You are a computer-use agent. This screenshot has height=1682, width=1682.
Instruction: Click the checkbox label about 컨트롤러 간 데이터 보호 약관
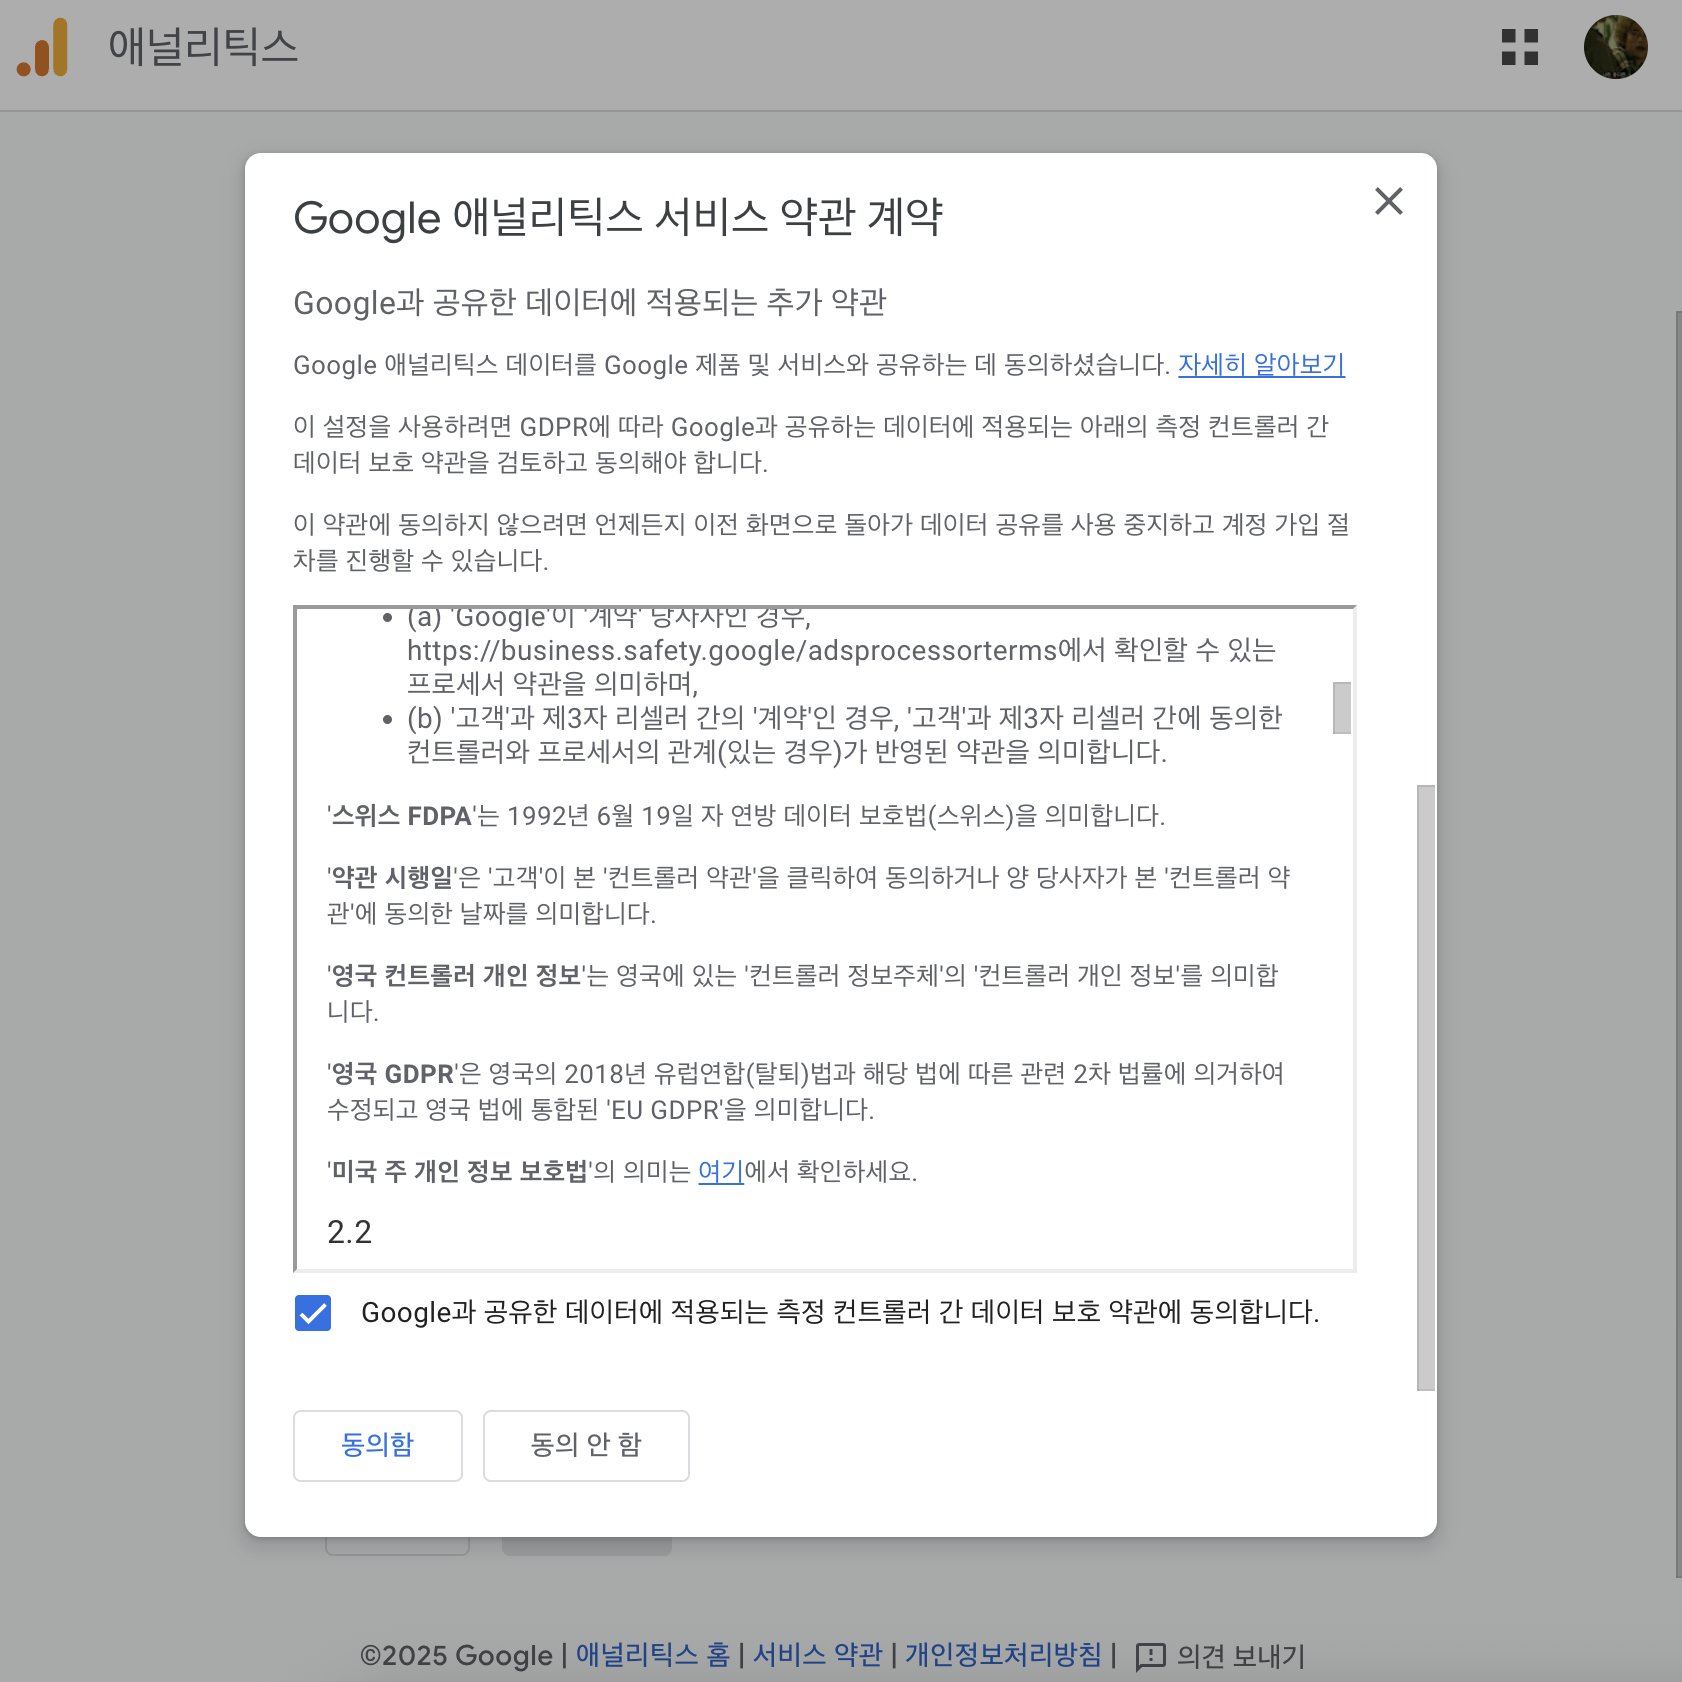(x=840, y=1312)
